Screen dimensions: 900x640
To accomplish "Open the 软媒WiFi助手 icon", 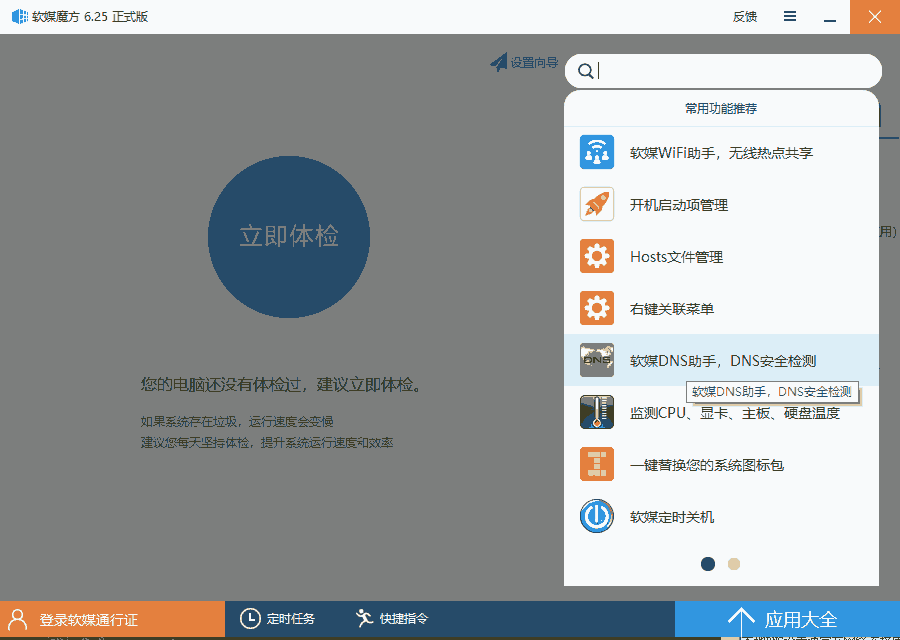I will (x=597, y=152).
